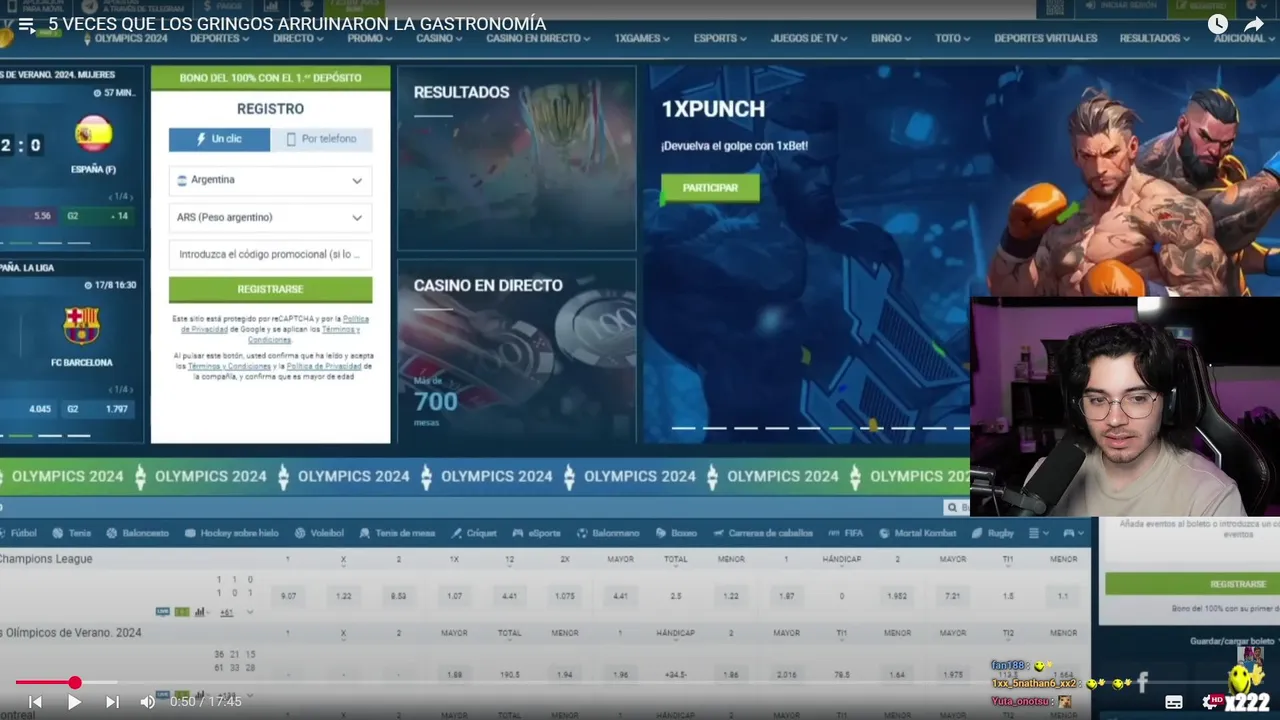Open the statistics chart icon beside +61

pos(200,611)
